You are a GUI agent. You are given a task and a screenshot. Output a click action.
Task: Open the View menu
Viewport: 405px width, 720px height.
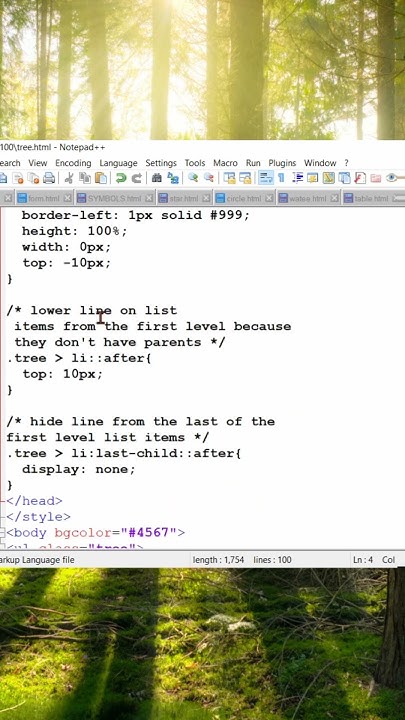(38, 163)
